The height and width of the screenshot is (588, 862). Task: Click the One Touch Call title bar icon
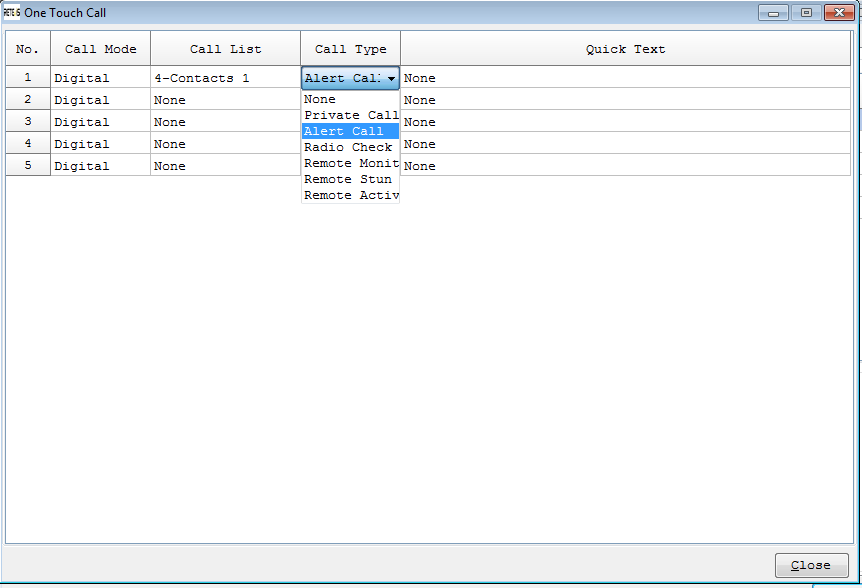coord(12,13)
